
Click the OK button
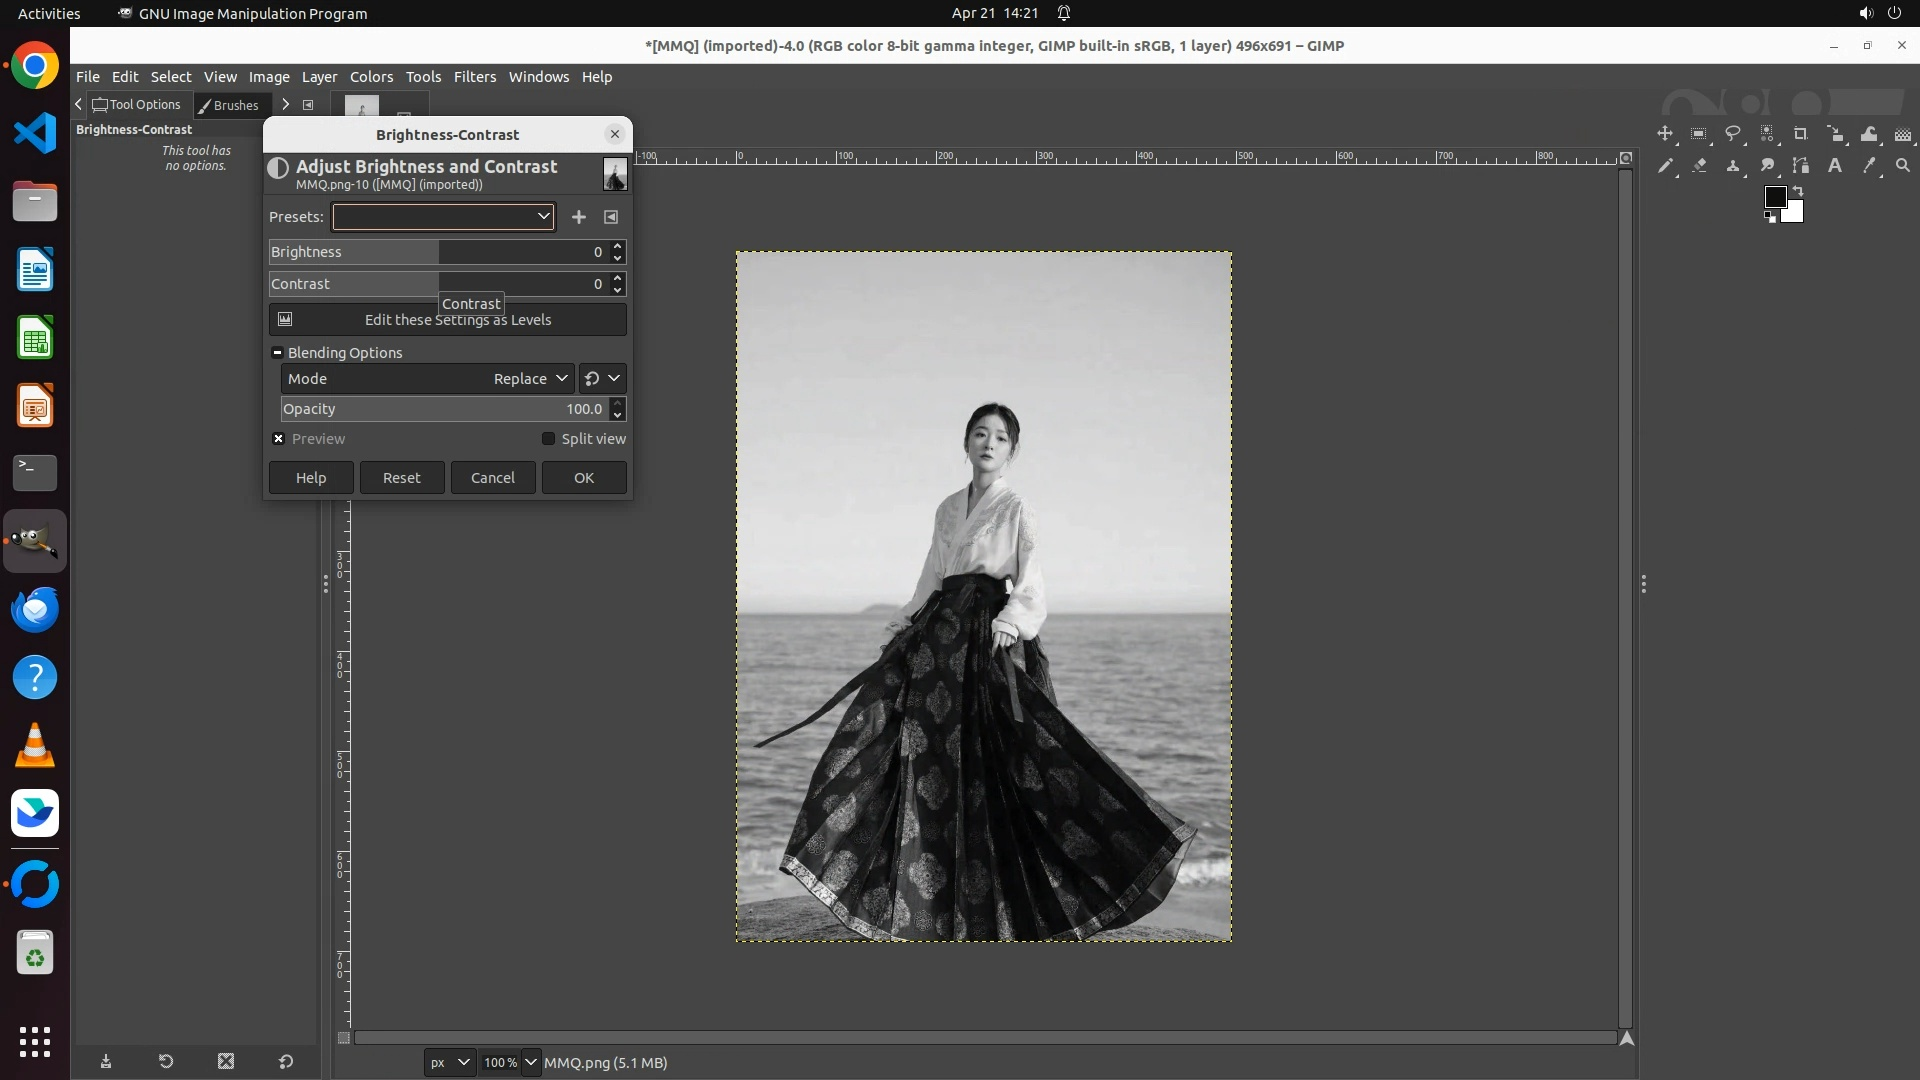(584, 478)
